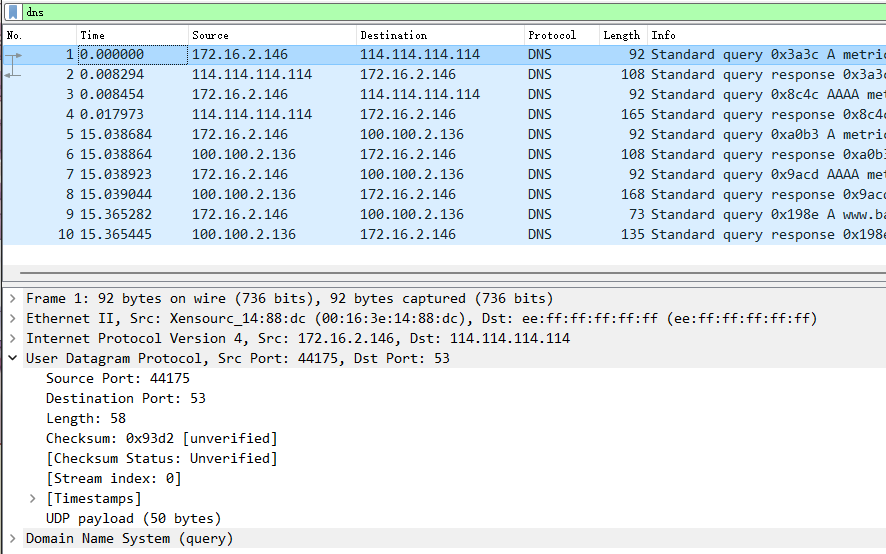Viewport: 886px width, 554px height.
Task: Select the Source Port: 44175 field
Action: click(118, 379)
